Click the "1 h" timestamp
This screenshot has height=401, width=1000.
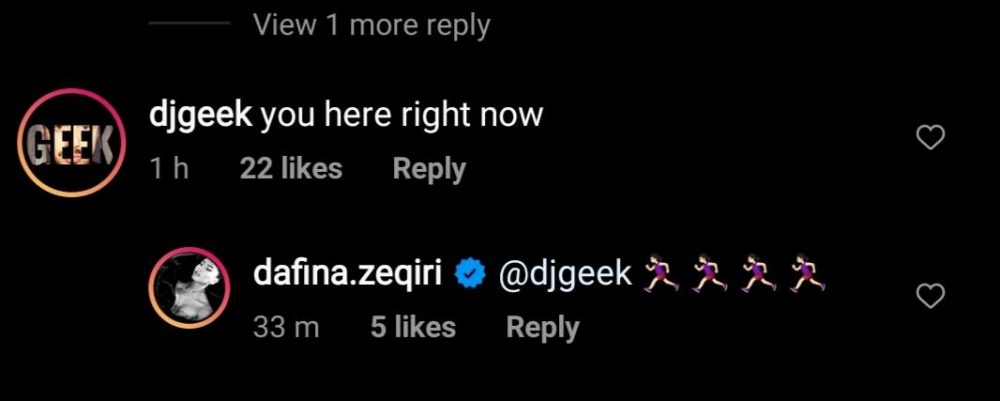[x=169, y=169]
